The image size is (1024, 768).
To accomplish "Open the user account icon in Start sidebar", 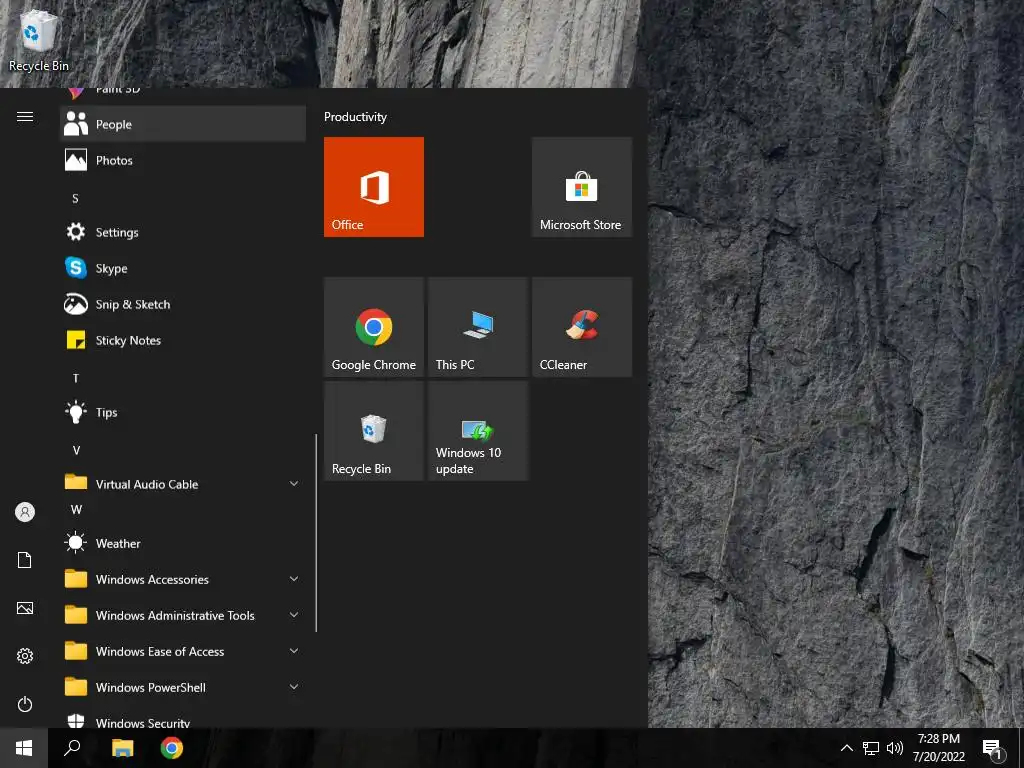I will pyautogui.click(x=25, y=512).
